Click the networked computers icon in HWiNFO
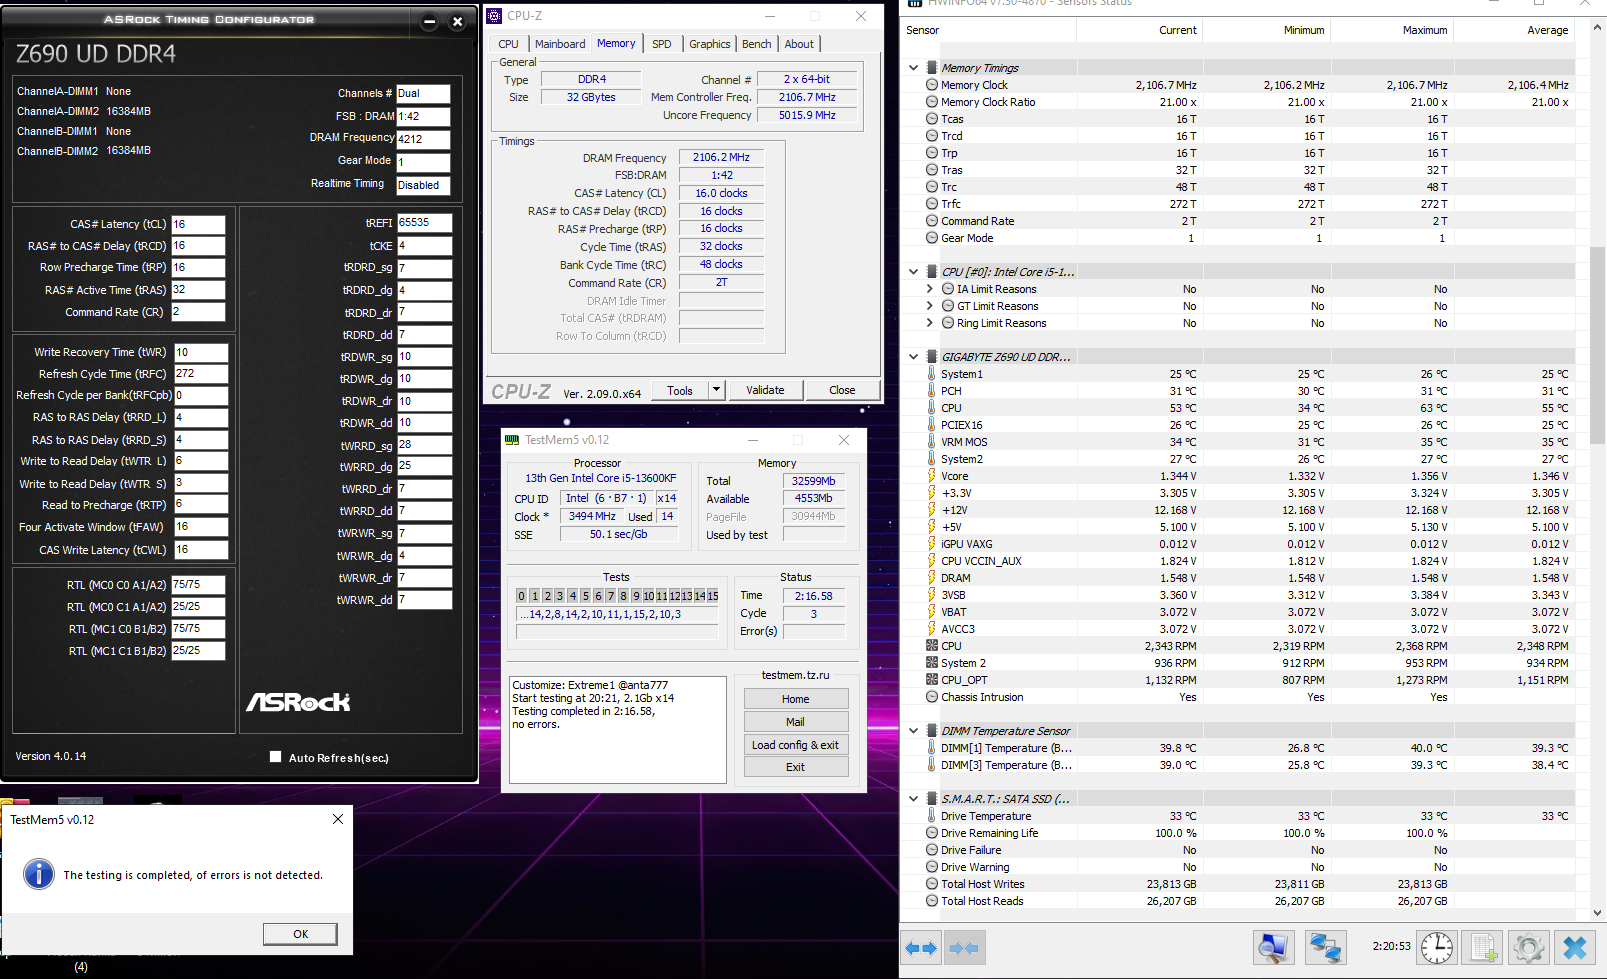 tap(1326, 947)
